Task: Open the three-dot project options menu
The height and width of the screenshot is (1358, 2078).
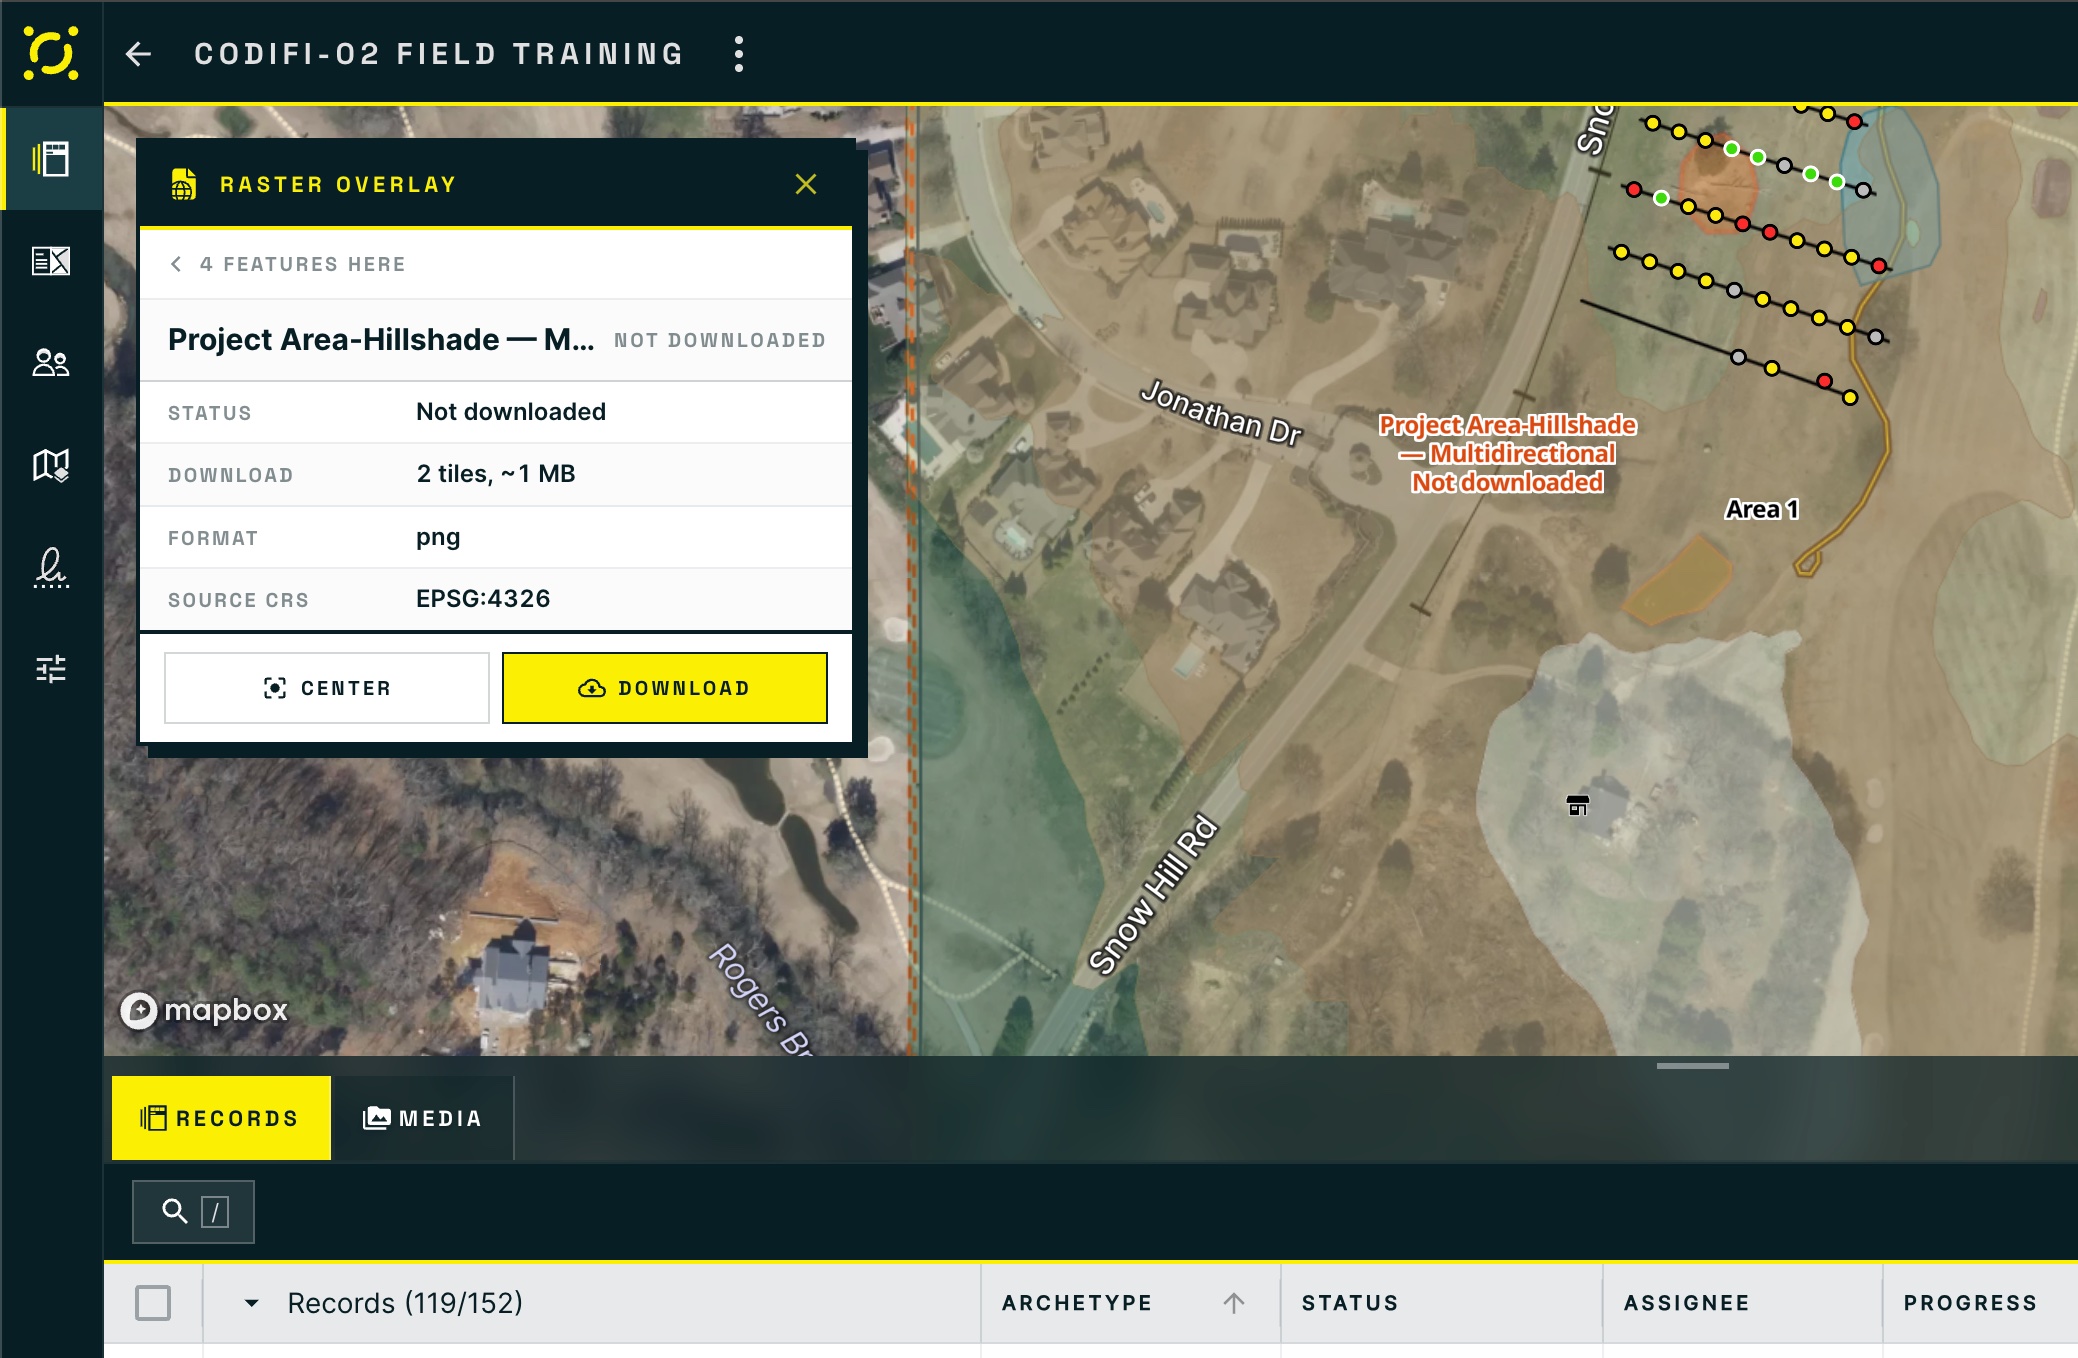Action: (739, 54)
